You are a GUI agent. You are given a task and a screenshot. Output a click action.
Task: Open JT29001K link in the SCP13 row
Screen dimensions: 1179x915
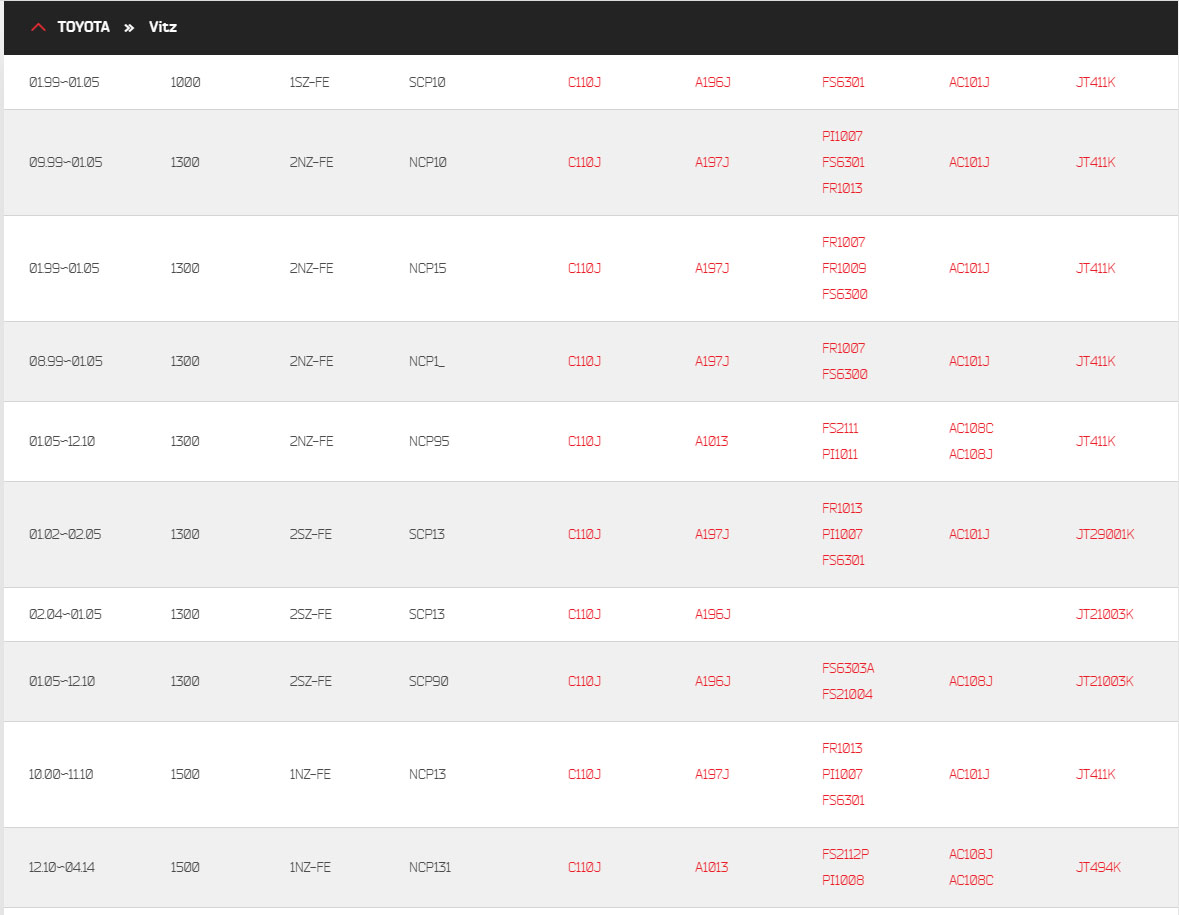click(1105, 535)
